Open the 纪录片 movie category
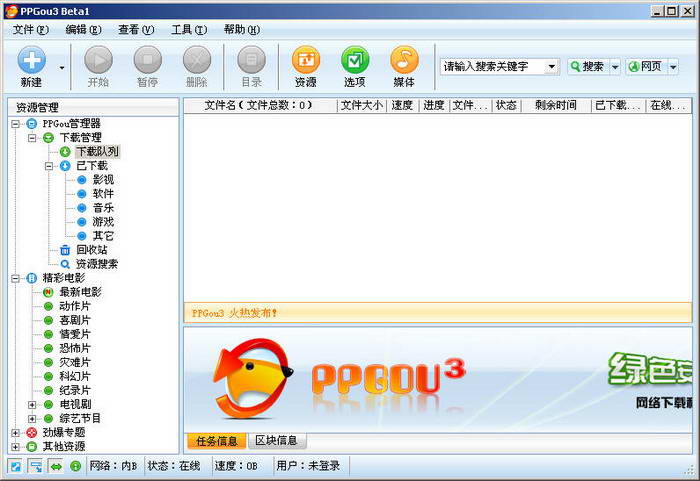This screenshot has height=481, width=700. (x=75, y=390)
